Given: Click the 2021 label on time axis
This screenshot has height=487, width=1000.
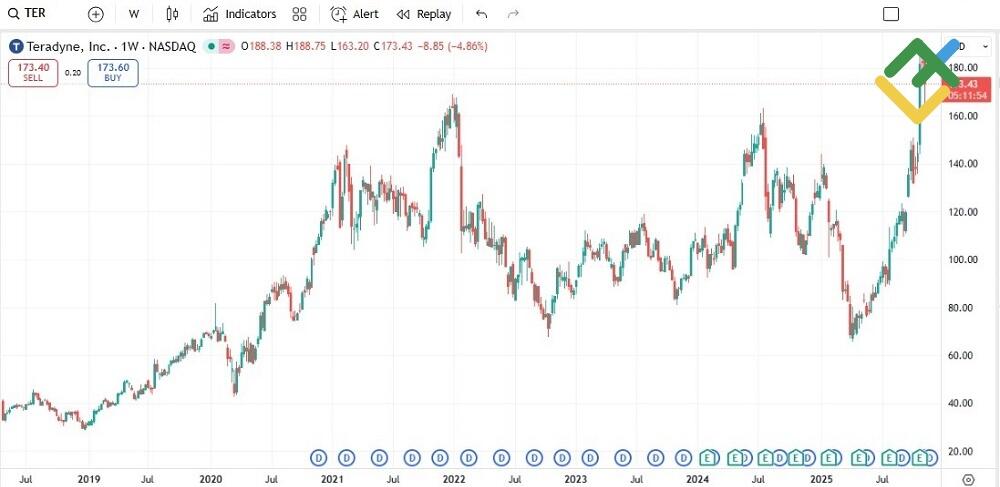Looking at the screenshot, I should 332,478.
